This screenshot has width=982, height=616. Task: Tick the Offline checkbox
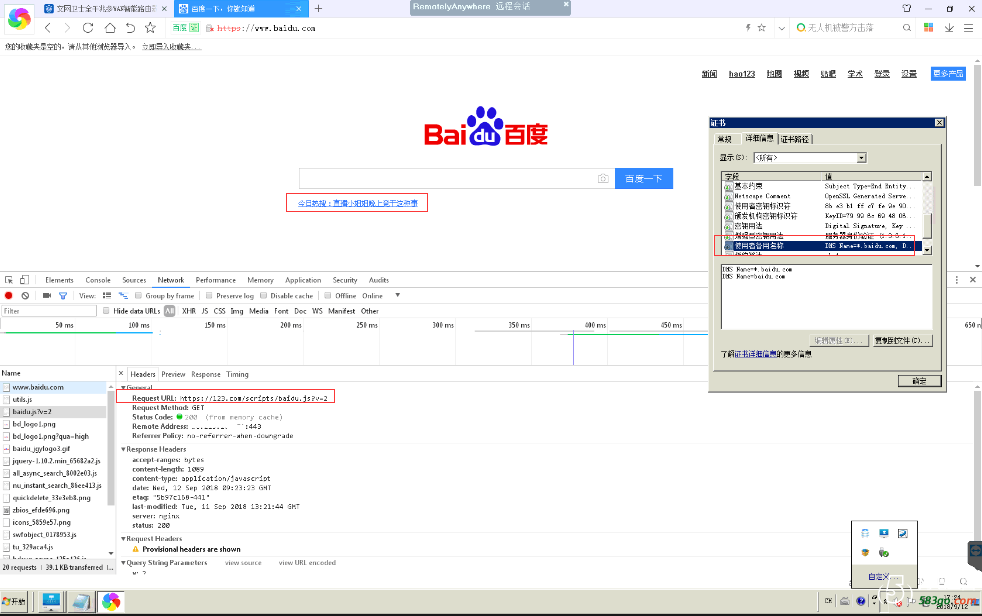tap(328, 295)
